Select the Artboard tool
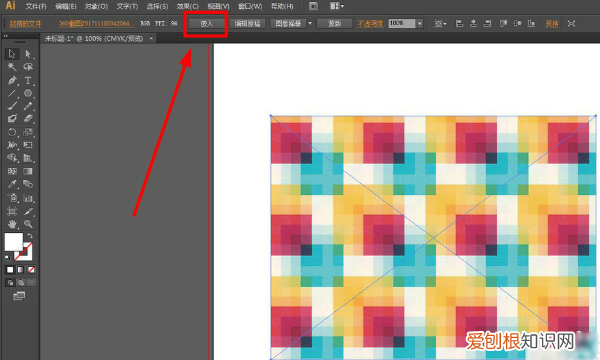The image size is (600, 360). (12, 211)
